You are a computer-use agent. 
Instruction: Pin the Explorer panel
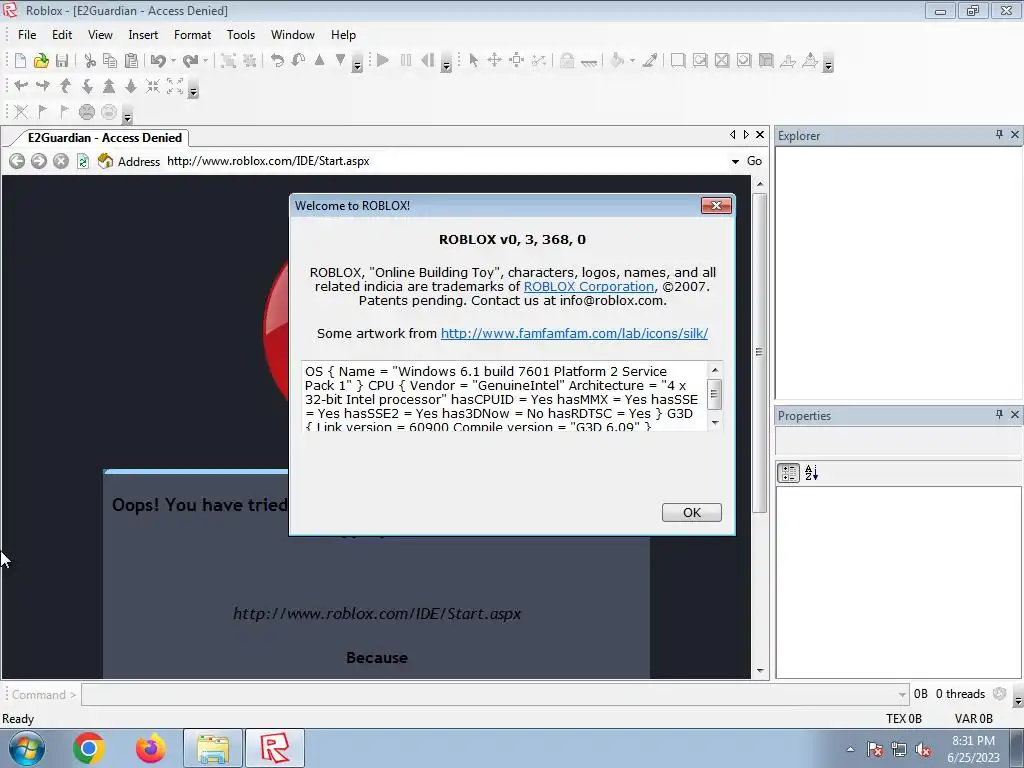pos(999,135)
